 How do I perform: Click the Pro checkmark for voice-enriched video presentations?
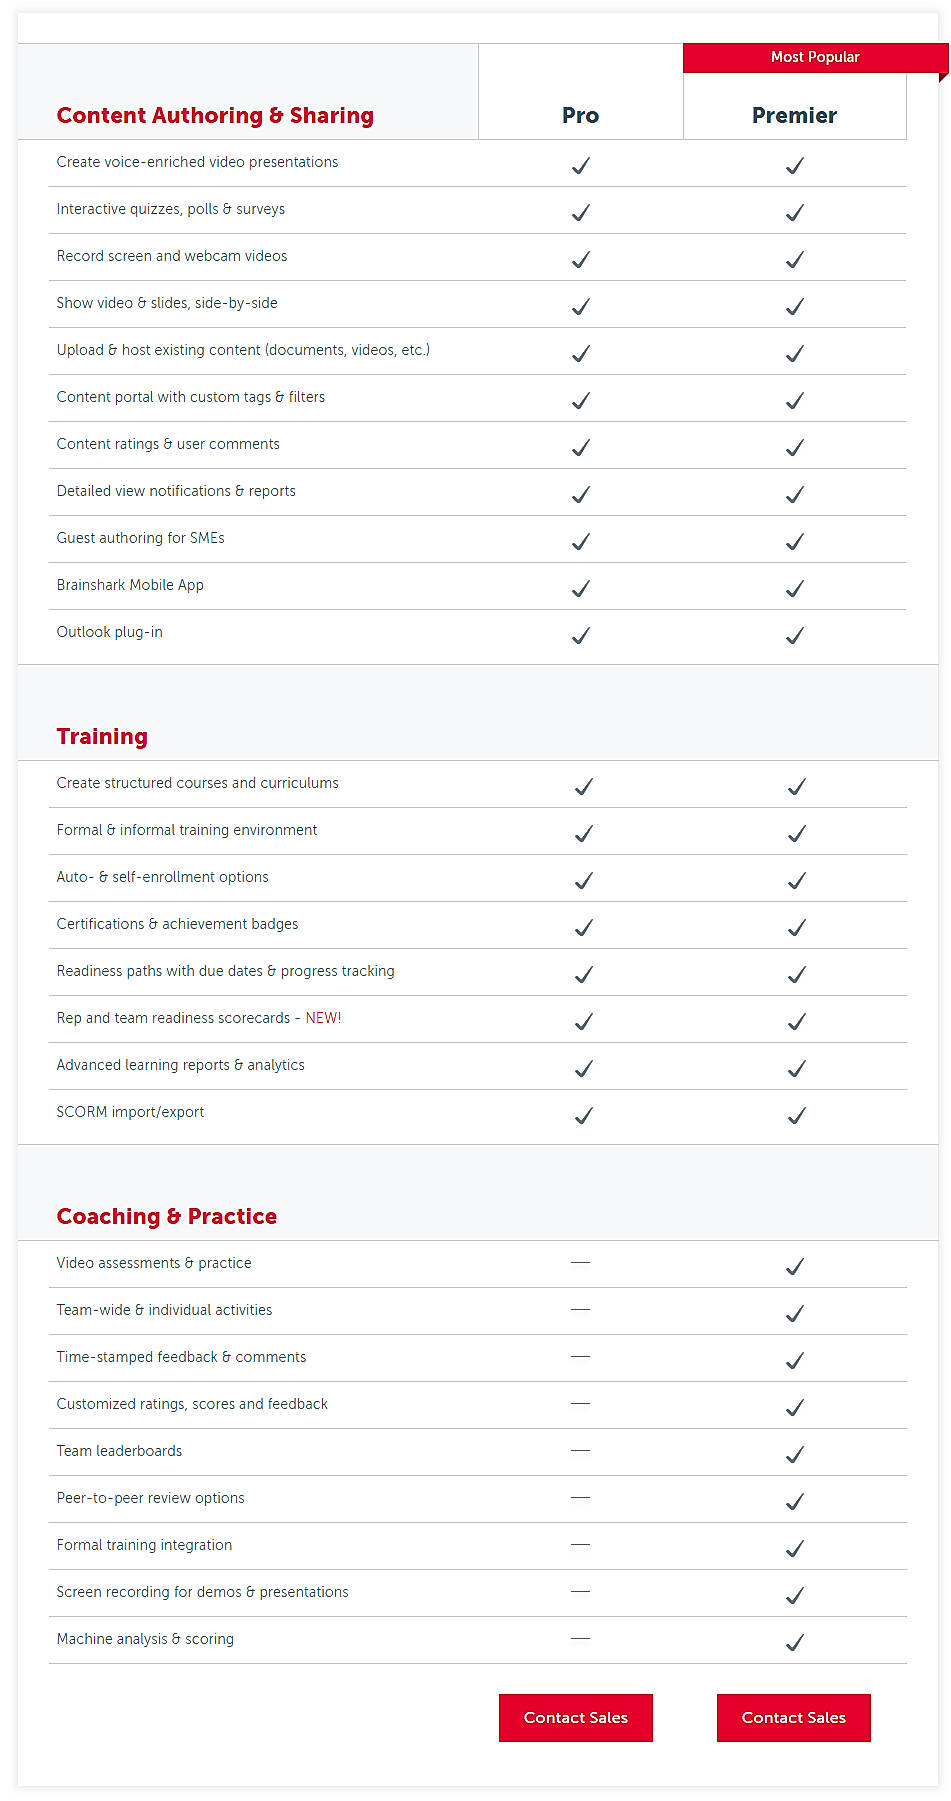click(580, 165)
